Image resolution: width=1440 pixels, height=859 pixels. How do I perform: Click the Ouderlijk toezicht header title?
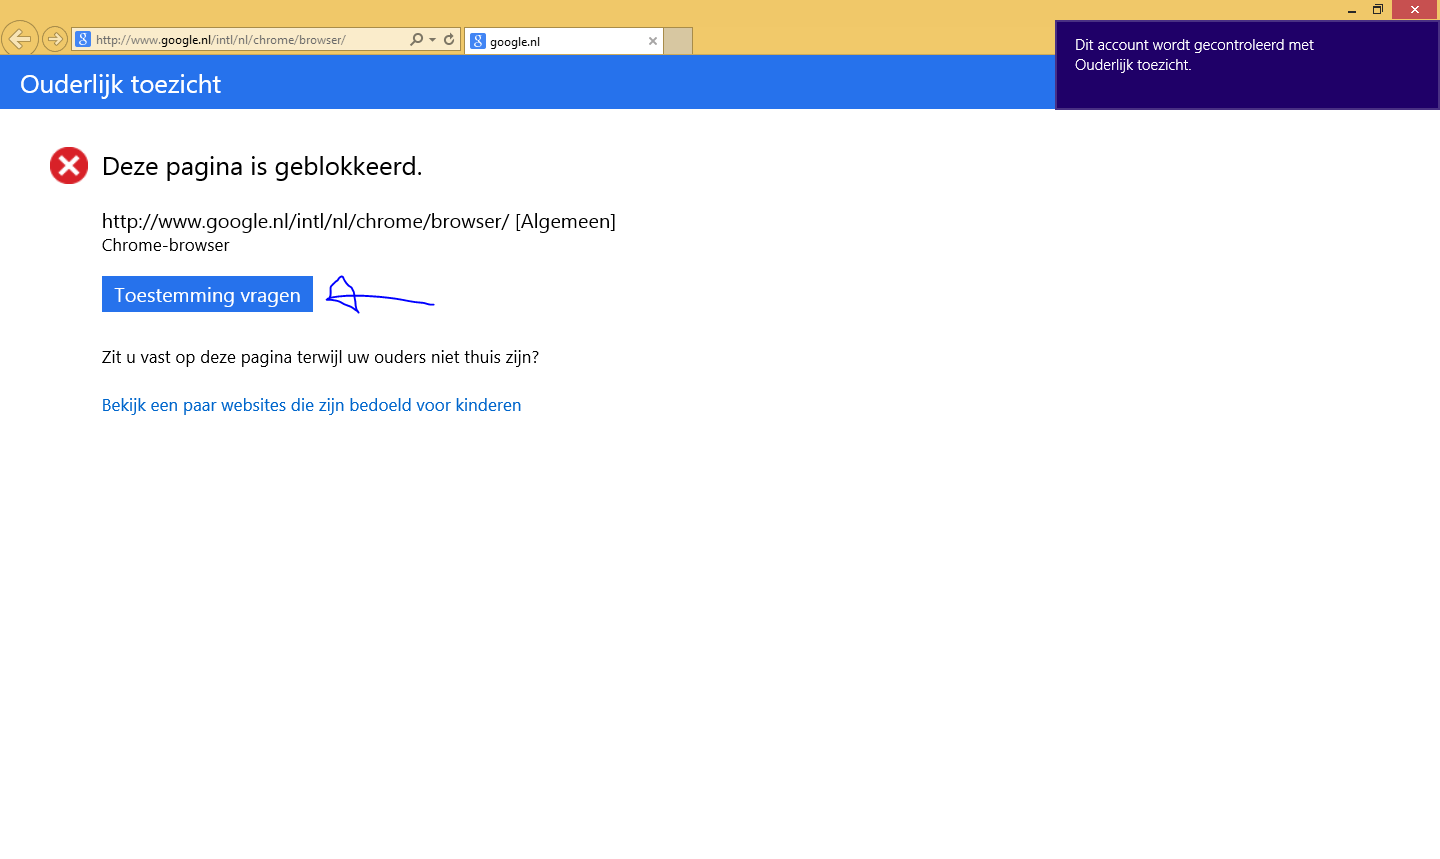click(120, 84)
